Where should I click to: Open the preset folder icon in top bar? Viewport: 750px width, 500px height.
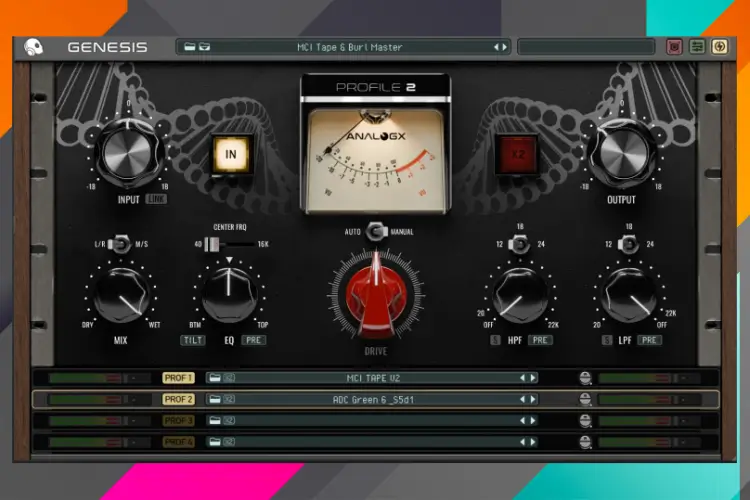coord(190,46)
